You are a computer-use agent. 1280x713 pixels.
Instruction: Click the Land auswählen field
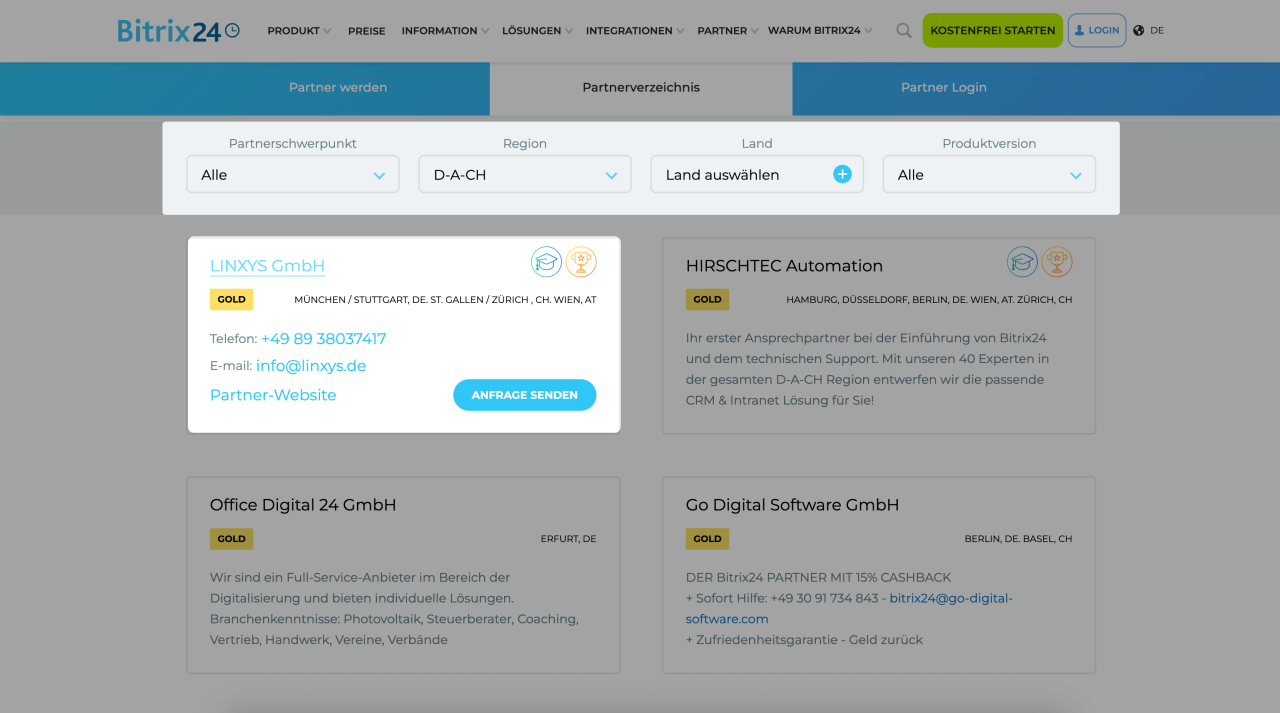pos(757,174)
